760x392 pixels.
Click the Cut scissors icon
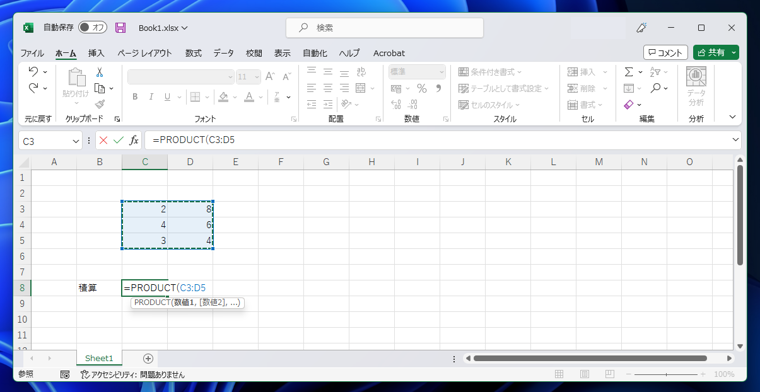(99, 72)
